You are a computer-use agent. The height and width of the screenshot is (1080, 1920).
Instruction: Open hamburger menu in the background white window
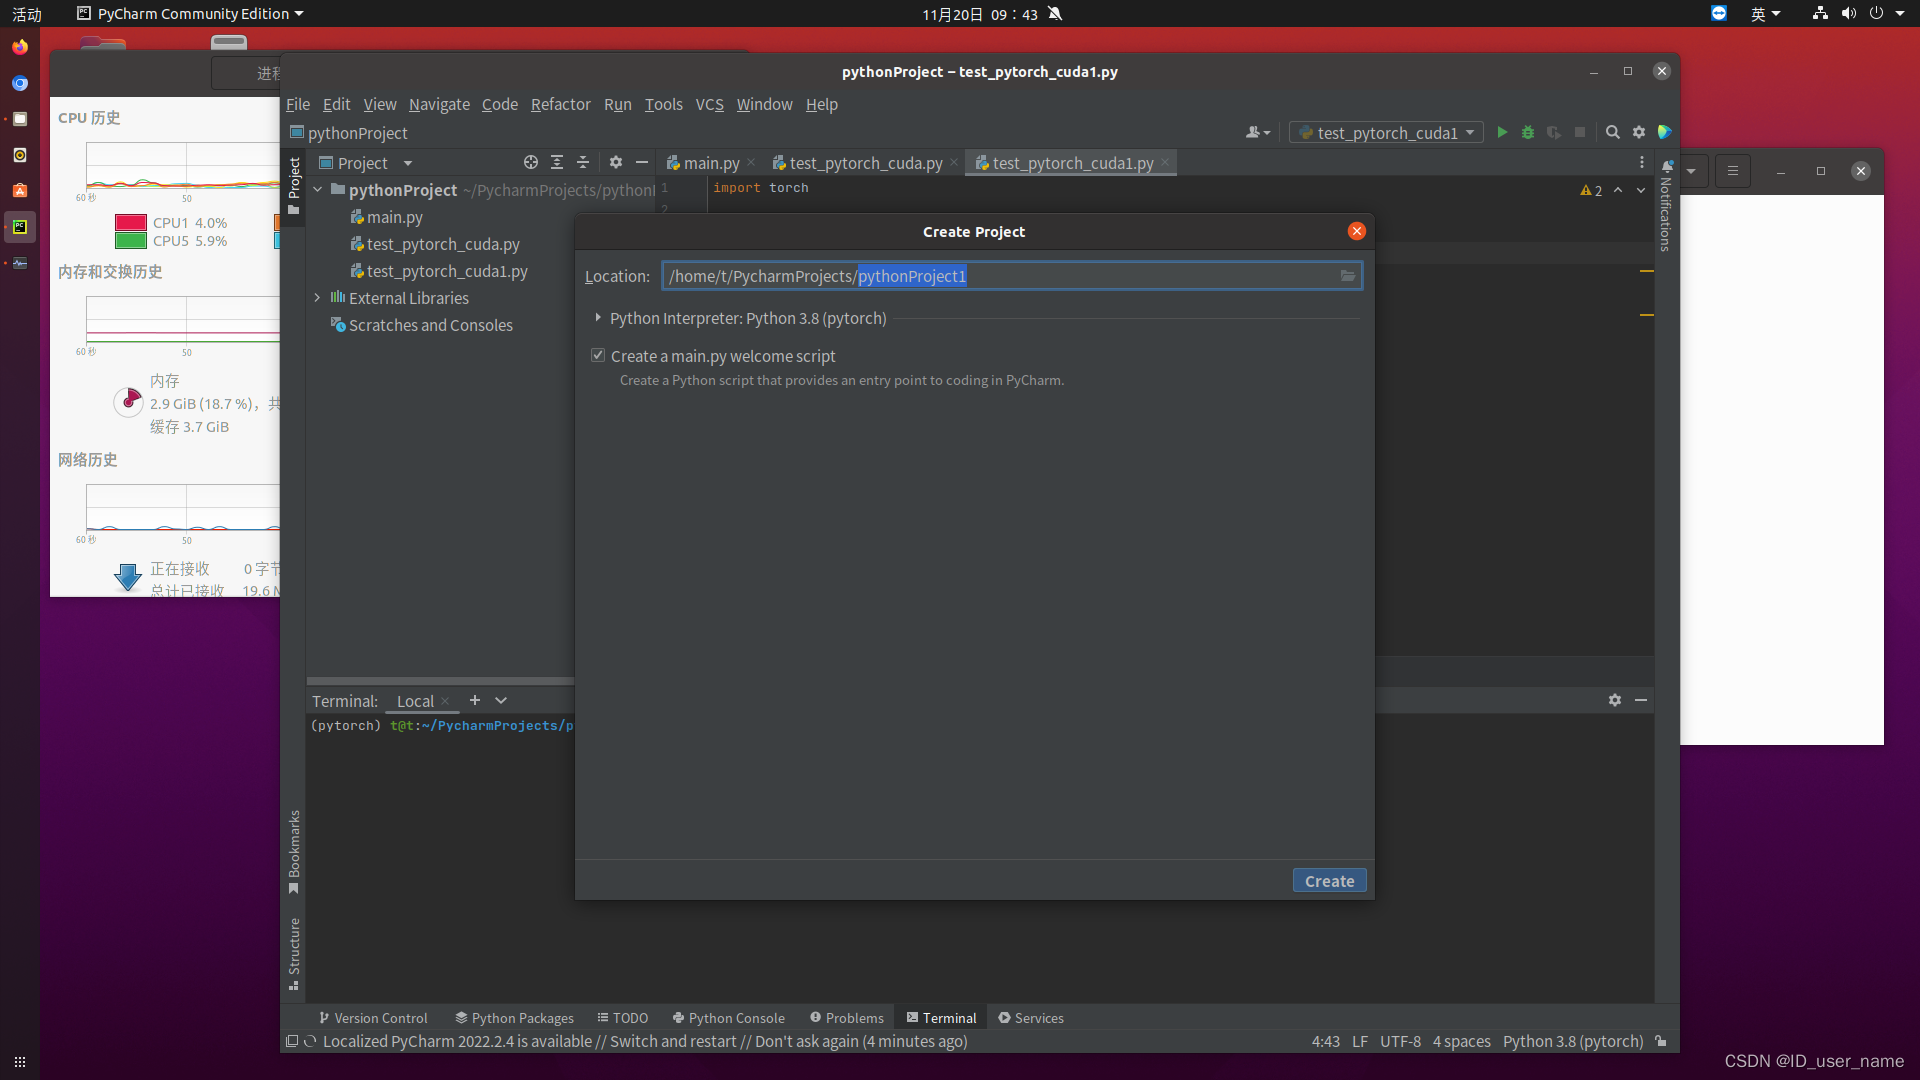click(1733, 171)
